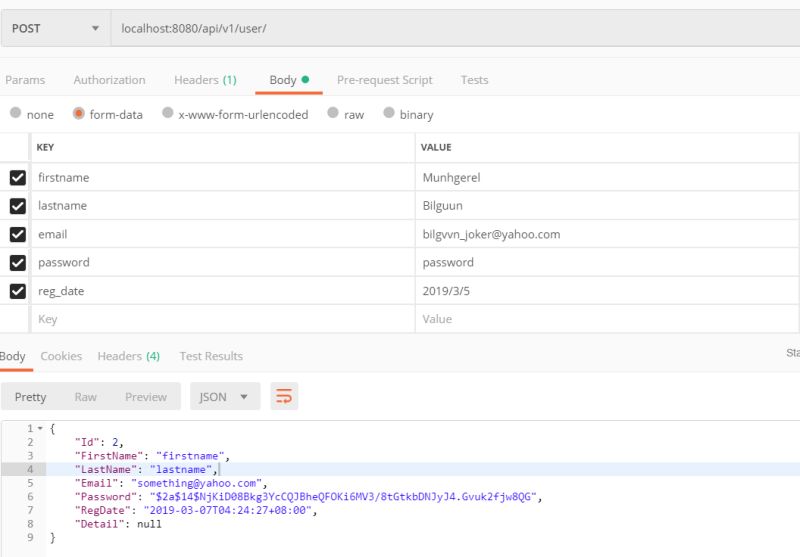The width and height of the screenshot is (800, 557).
Task: Click the 2019/3/5 value cell
Action: click(607, 291)
